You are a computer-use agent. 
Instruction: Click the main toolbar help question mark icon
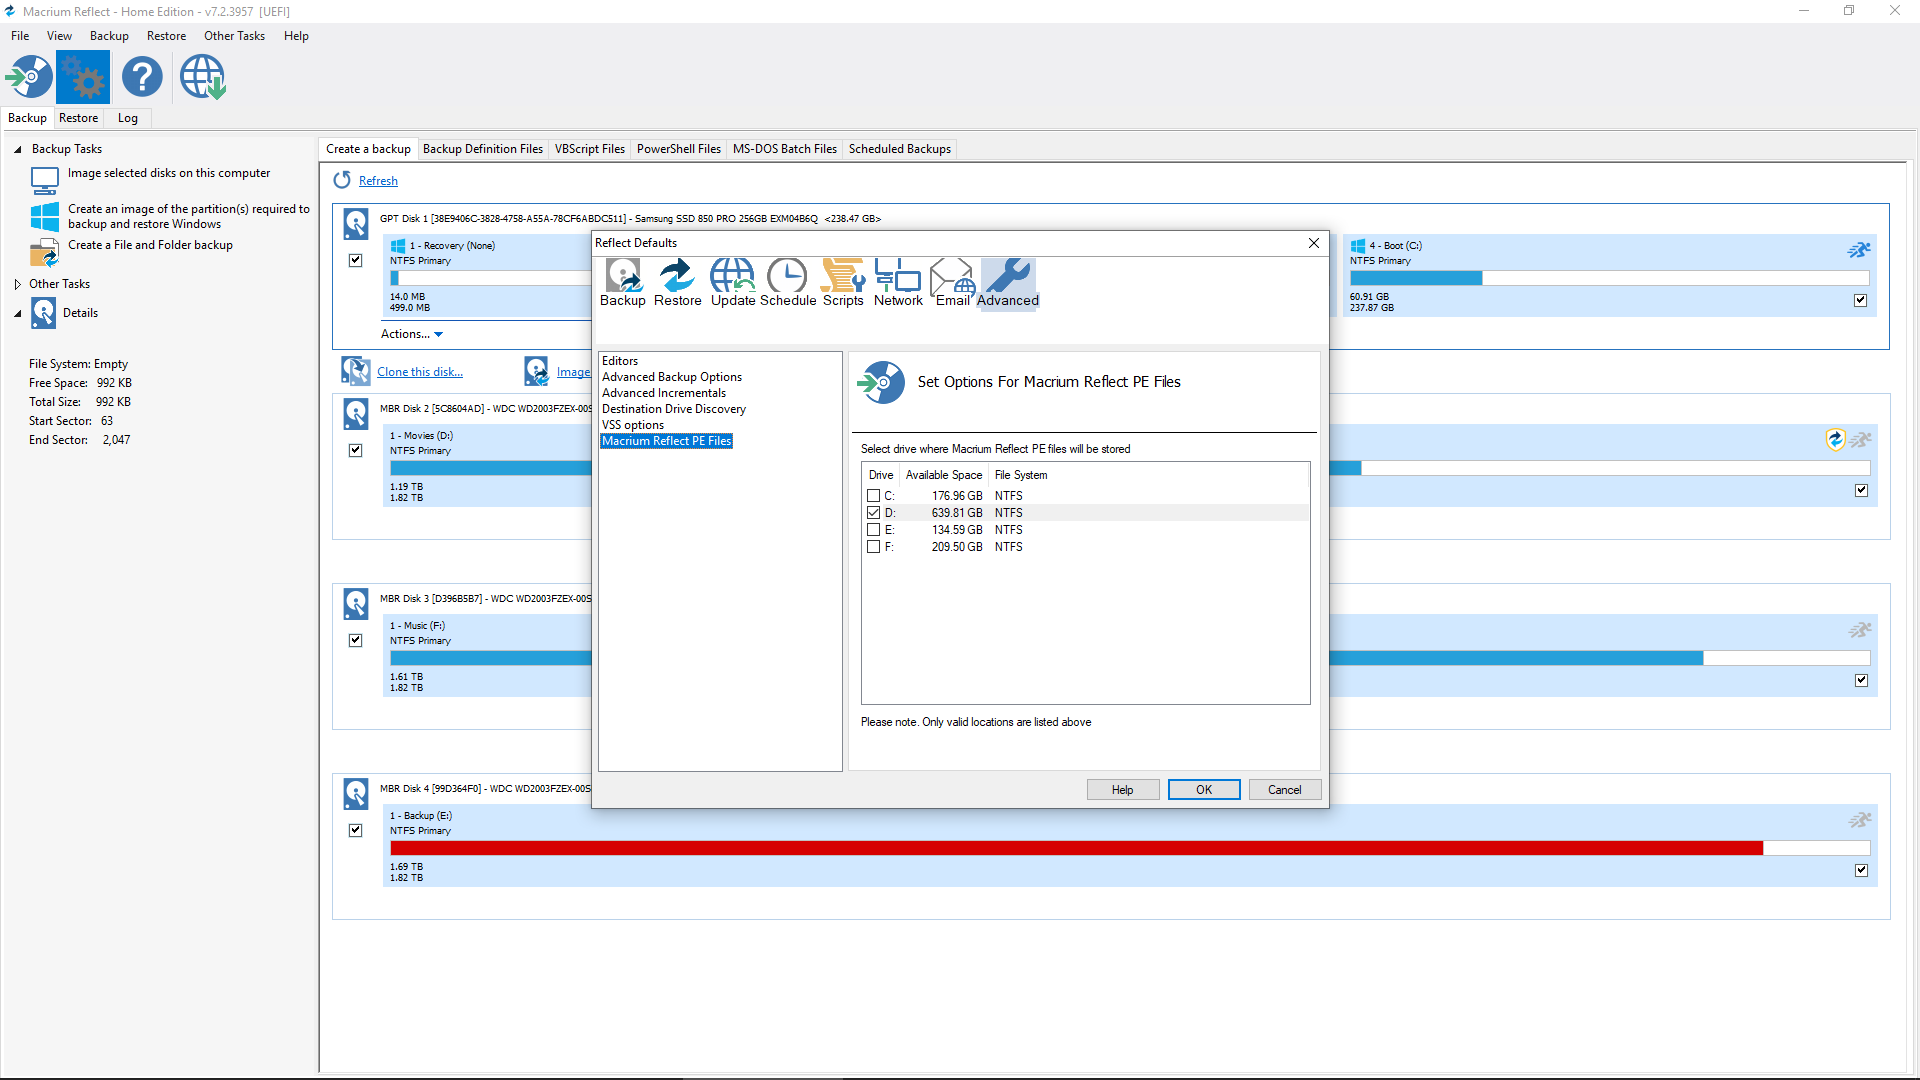[142, 77]
